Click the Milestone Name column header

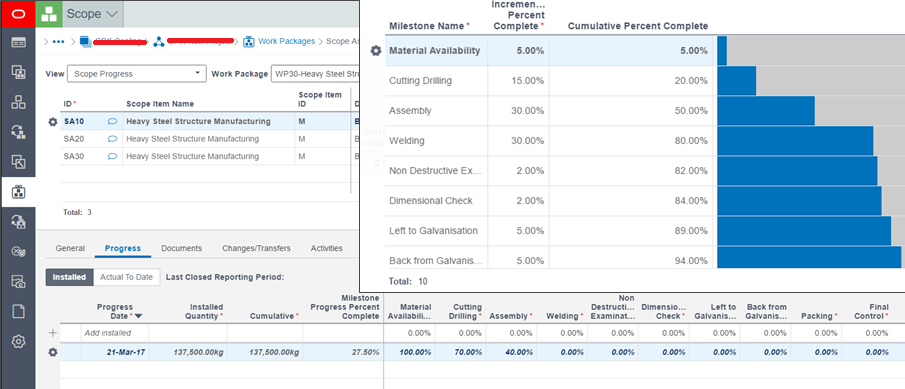click(427, 26)
